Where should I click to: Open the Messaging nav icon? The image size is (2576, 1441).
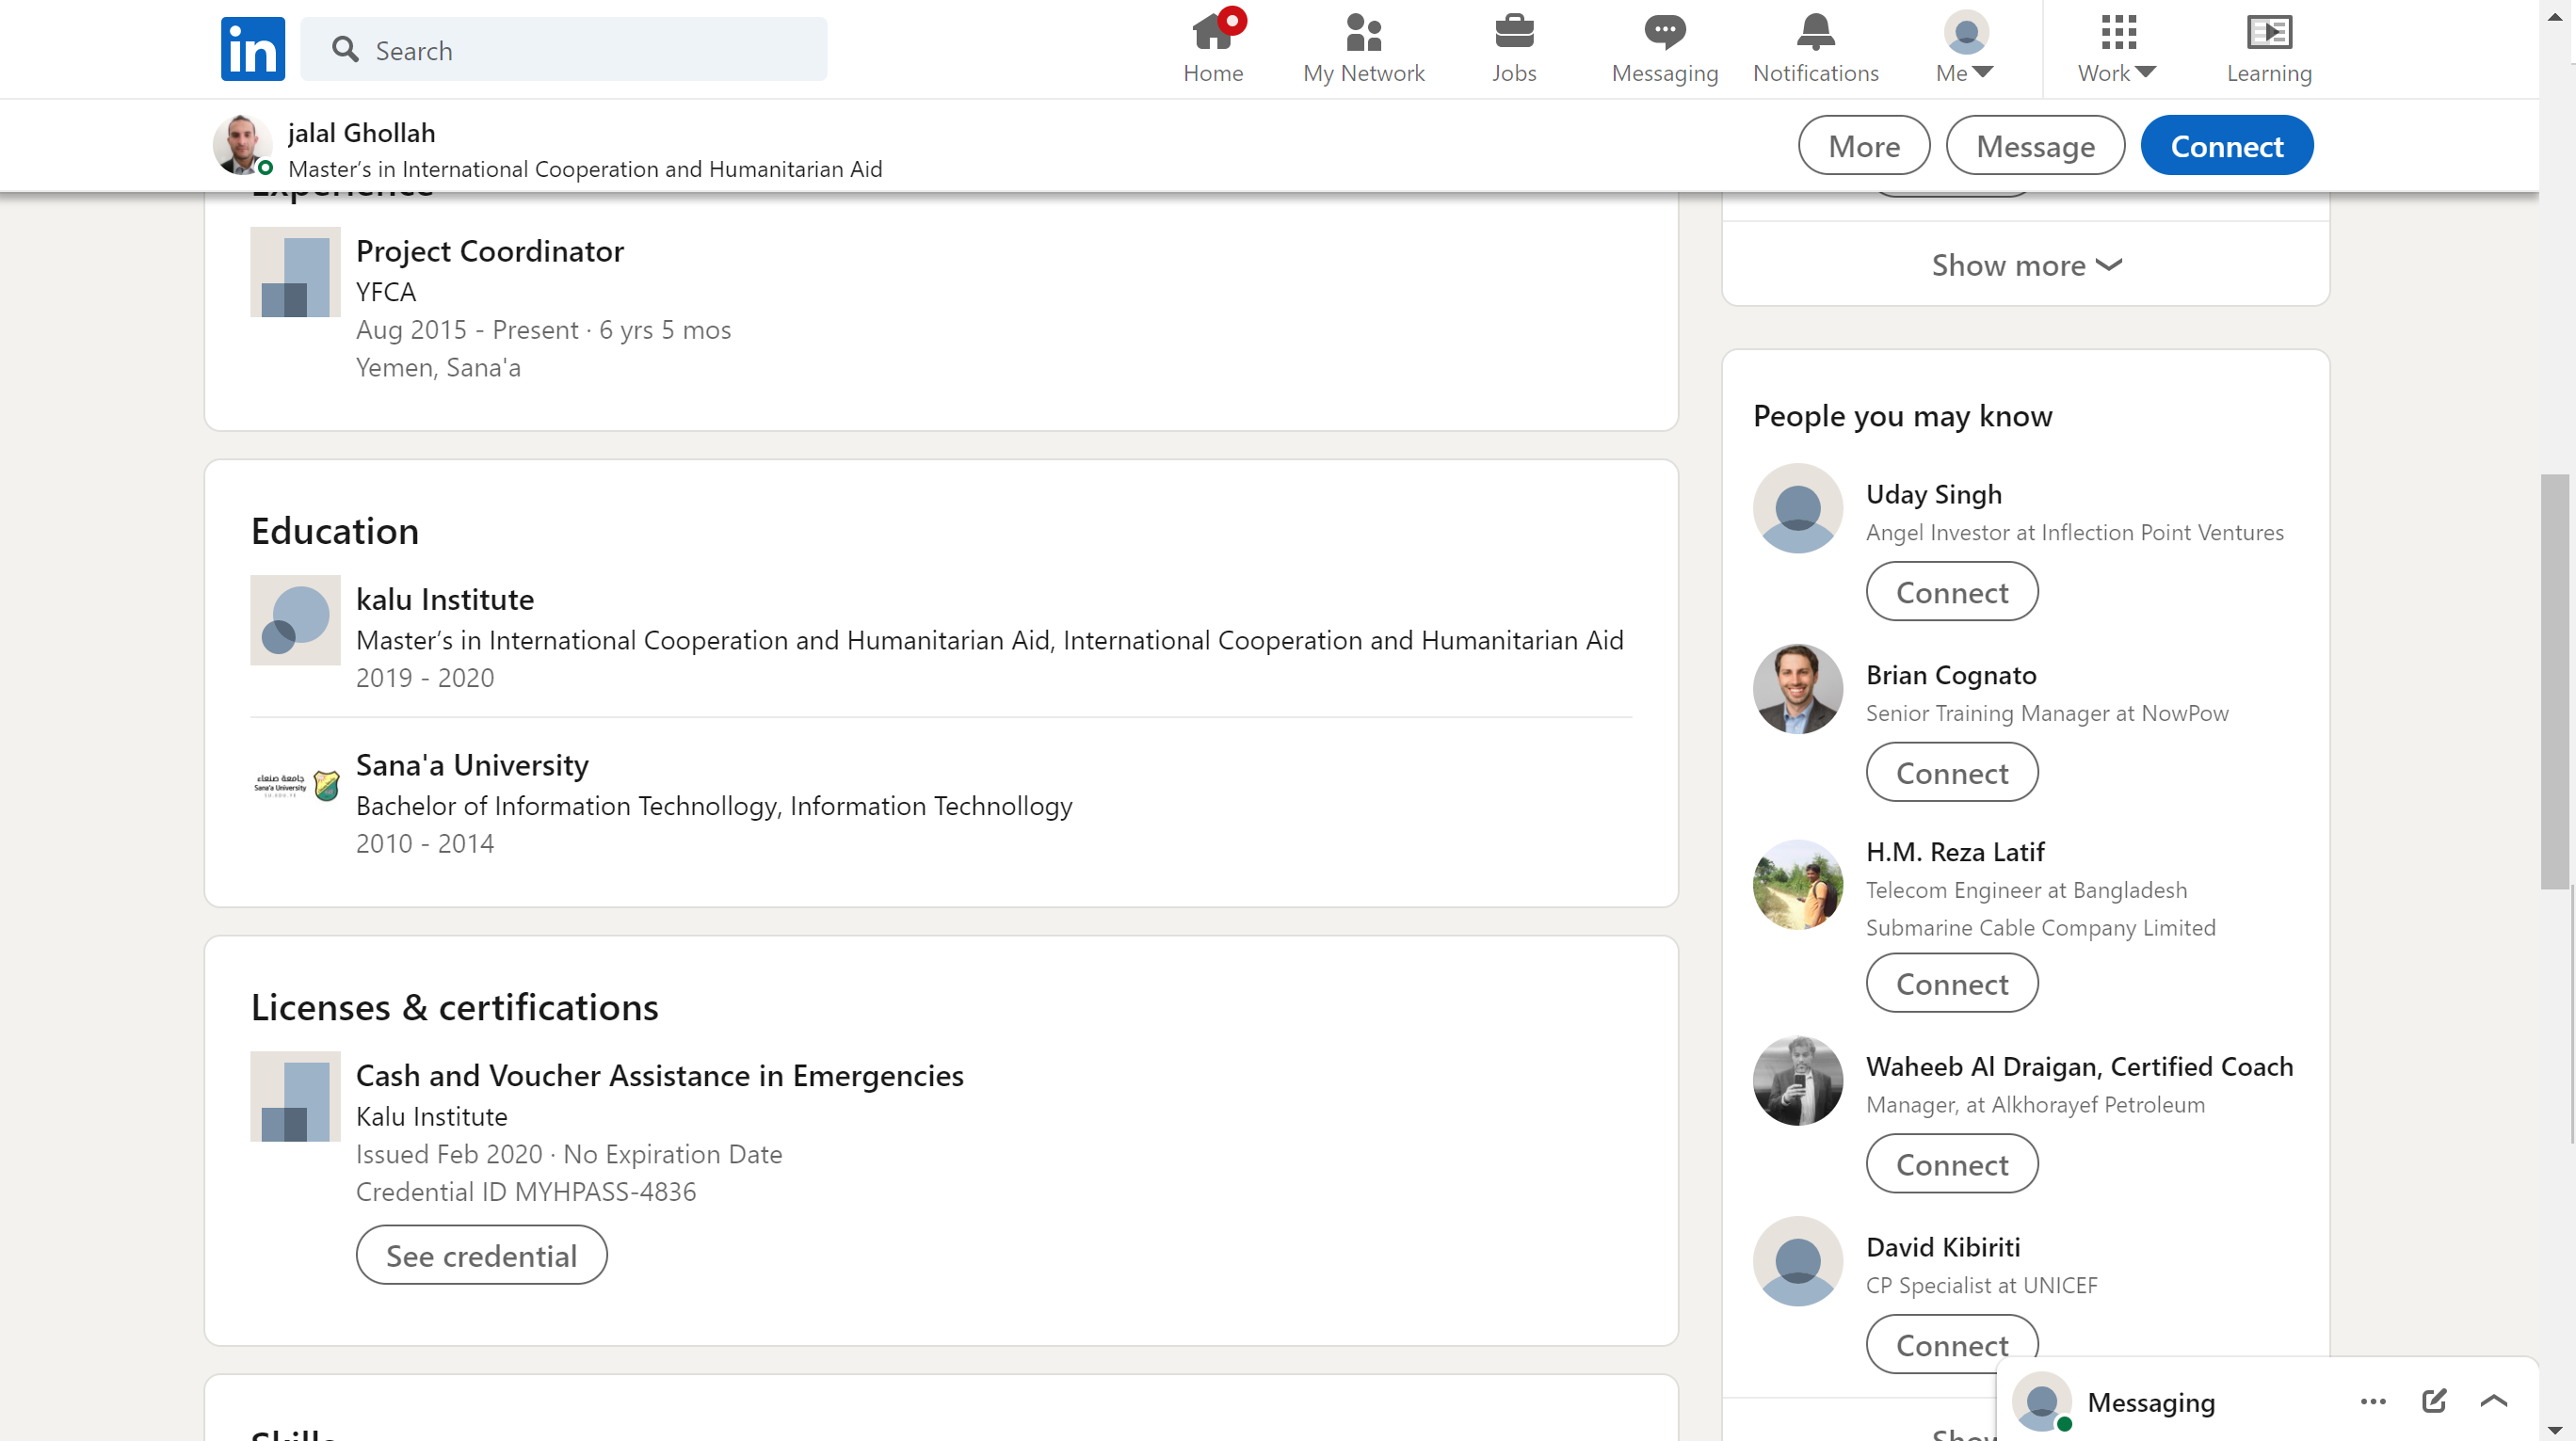[x=1664, y=33]
